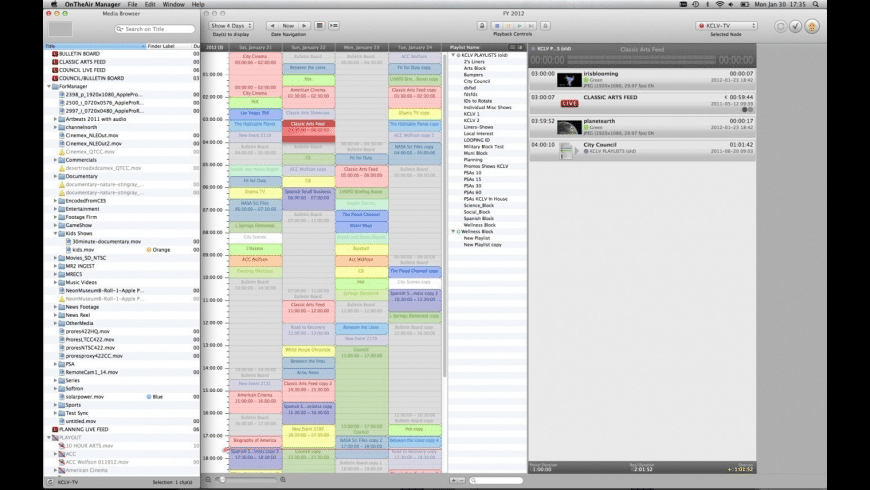Click the City Council playlist document icon
This screenshot has width=870, height=490.
point(566,151)
